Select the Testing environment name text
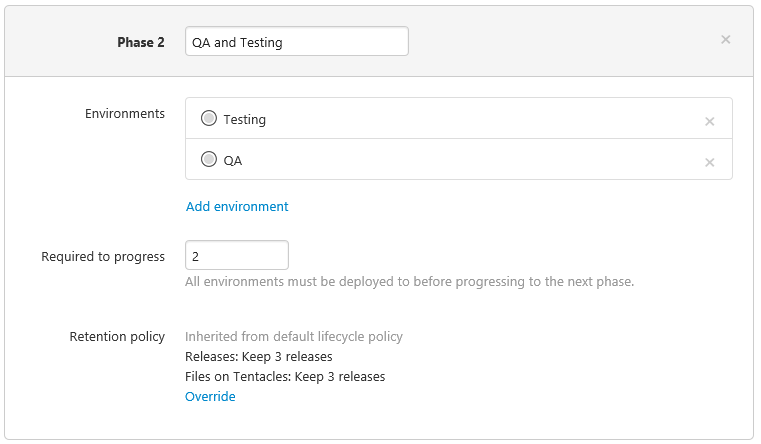 (x=245, y=119)
